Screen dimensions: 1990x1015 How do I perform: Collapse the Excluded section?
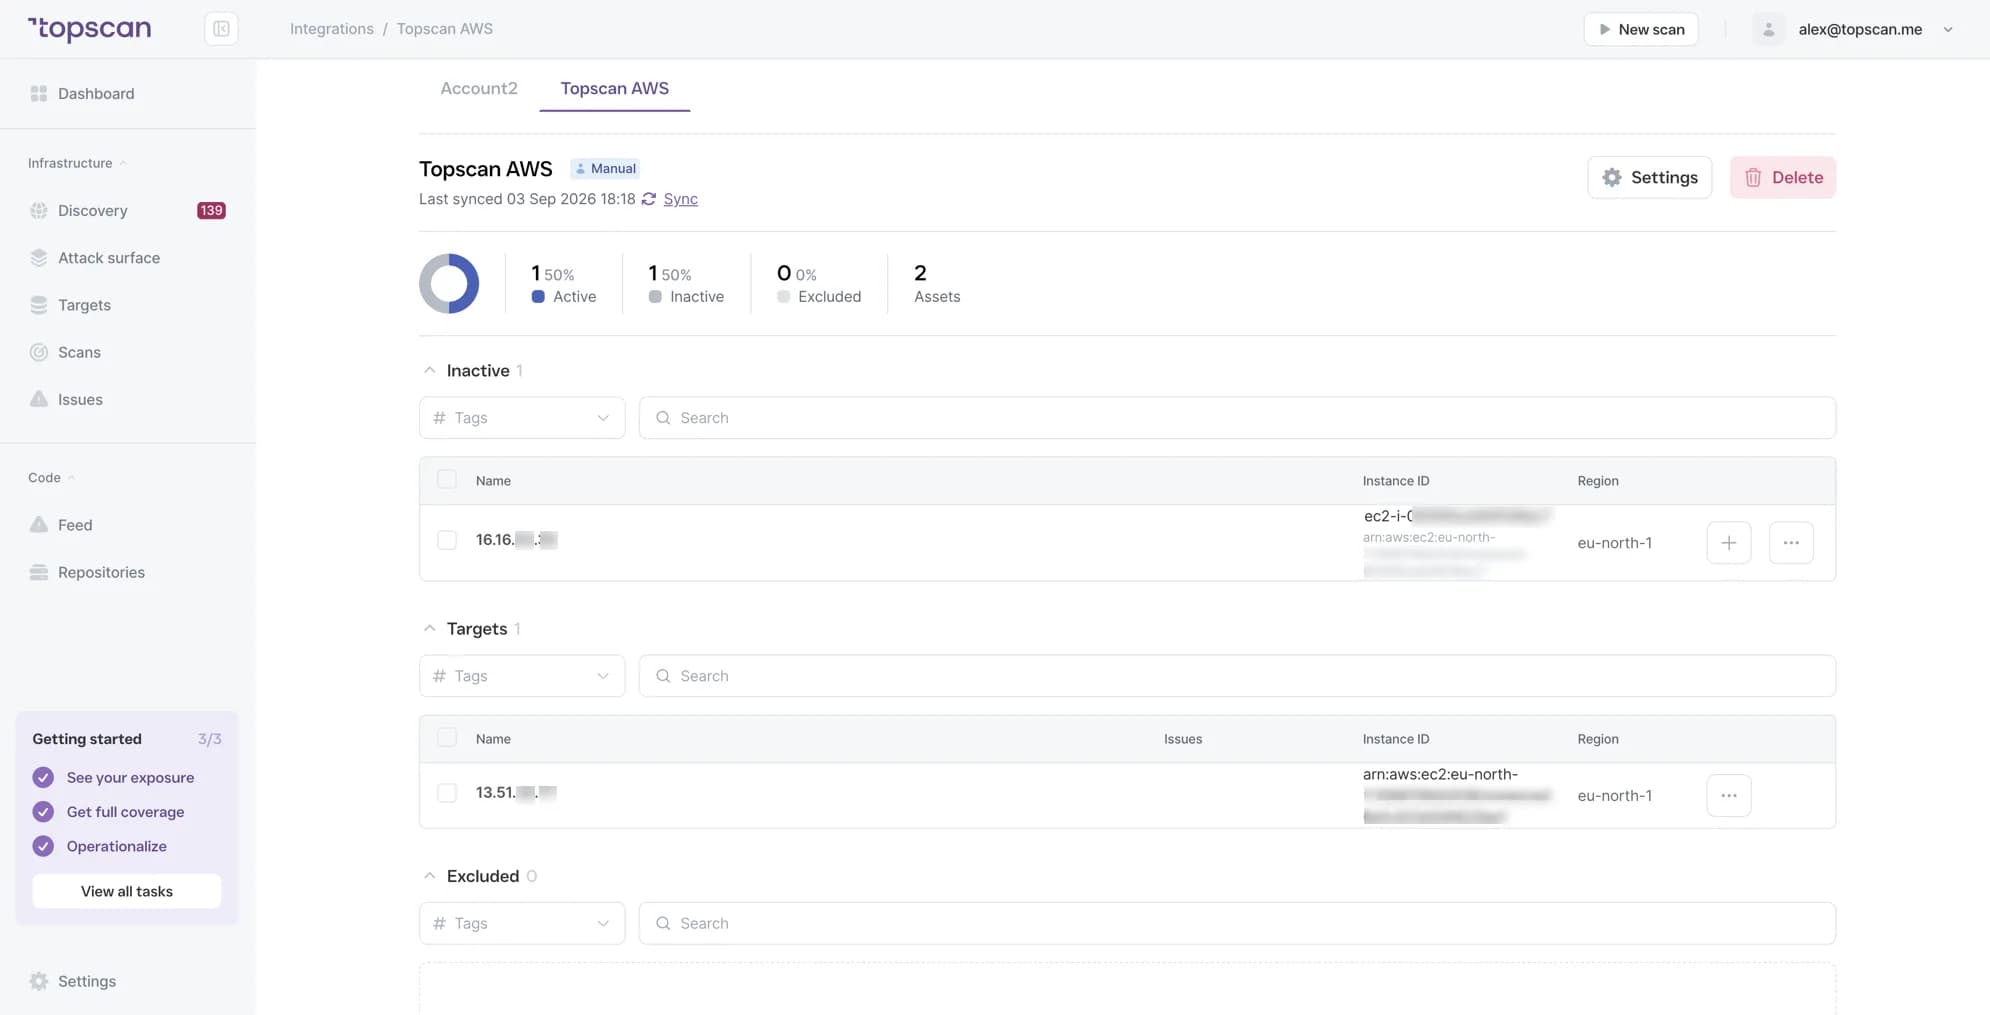(x=429, y=876)
